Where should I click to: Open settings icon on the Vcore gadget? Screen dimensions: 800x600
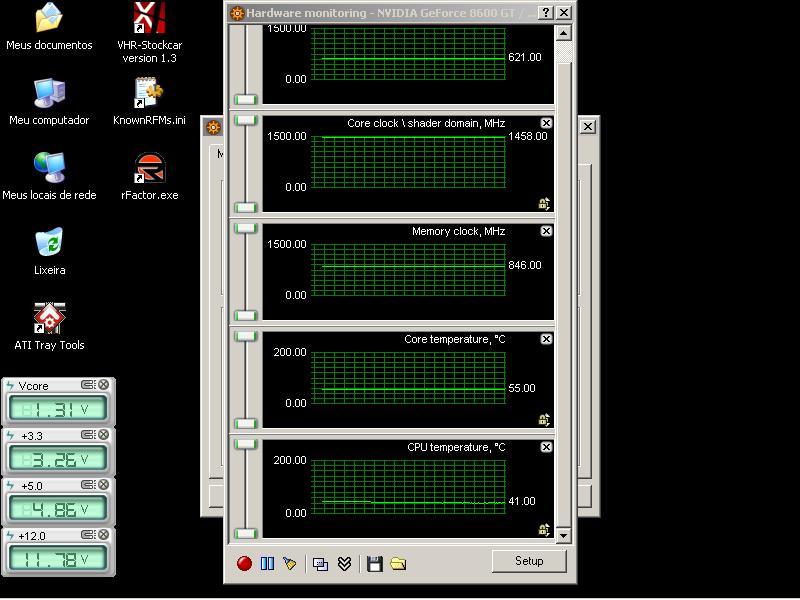coord(88,385)
